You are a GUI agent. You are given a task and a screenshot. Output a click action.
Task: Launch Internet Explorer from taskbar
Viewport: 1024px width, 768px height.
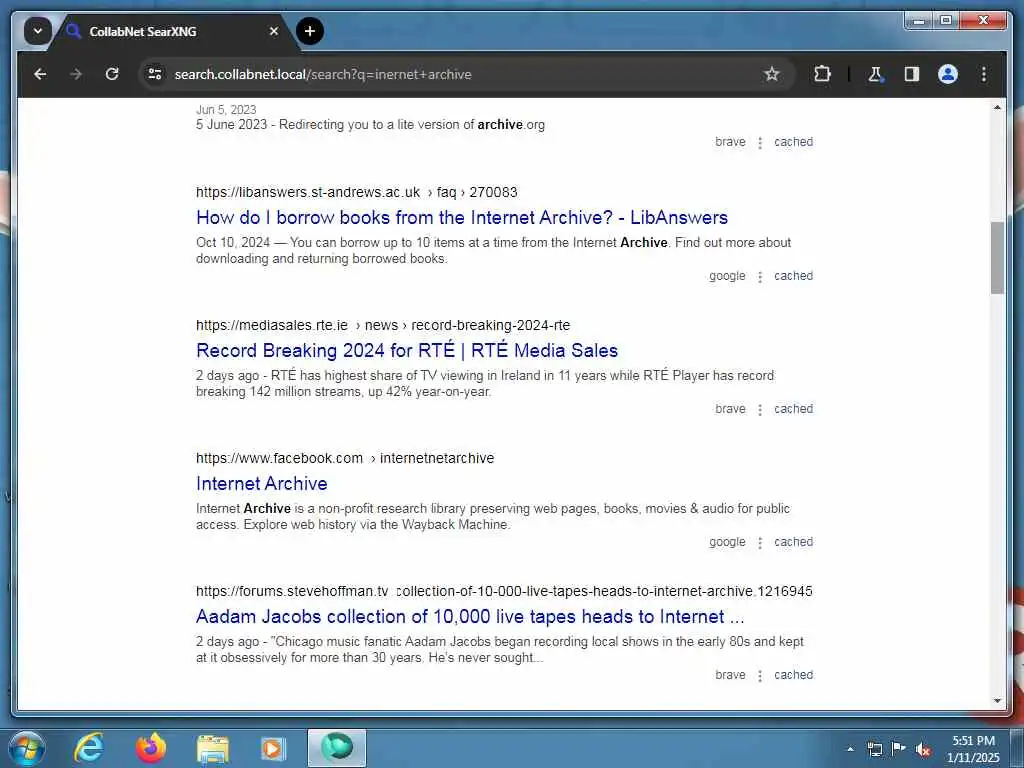click(89, 748)
